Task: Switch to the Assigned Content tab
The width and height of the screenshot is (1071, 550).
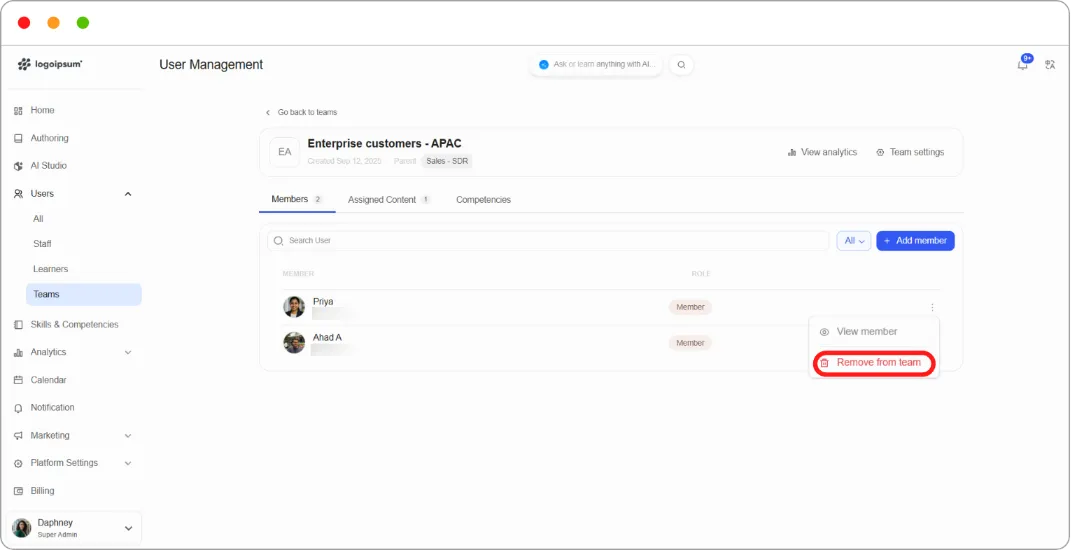Action: pyautogui.click(x=388, y=200)
